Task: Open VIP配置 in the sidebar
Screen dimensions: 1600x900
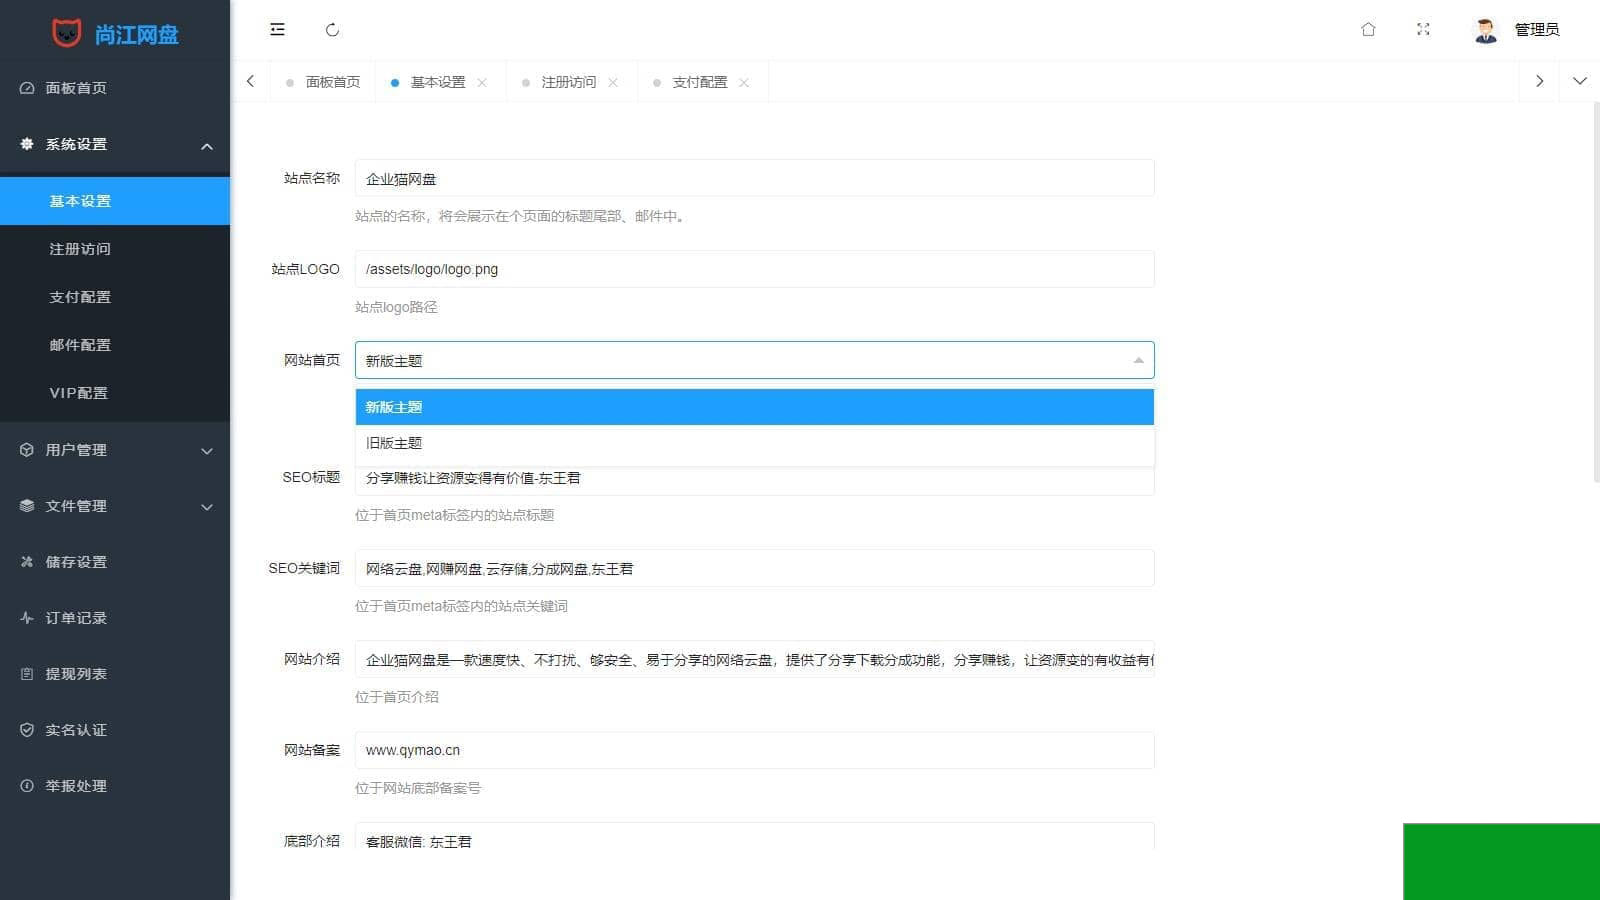Action: pyautogui.click(x=115, y=393)
